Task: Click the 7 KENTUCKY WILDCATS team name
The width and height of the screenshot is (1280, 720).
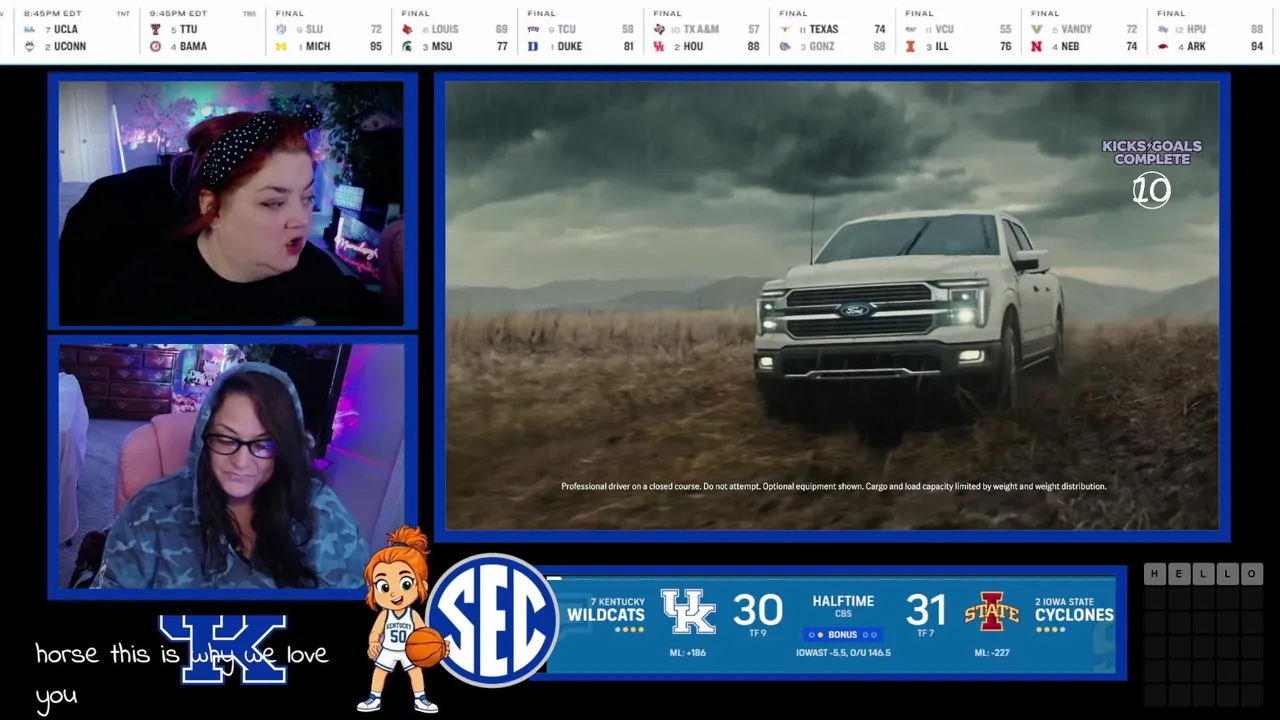Action: tap(606, 609)
